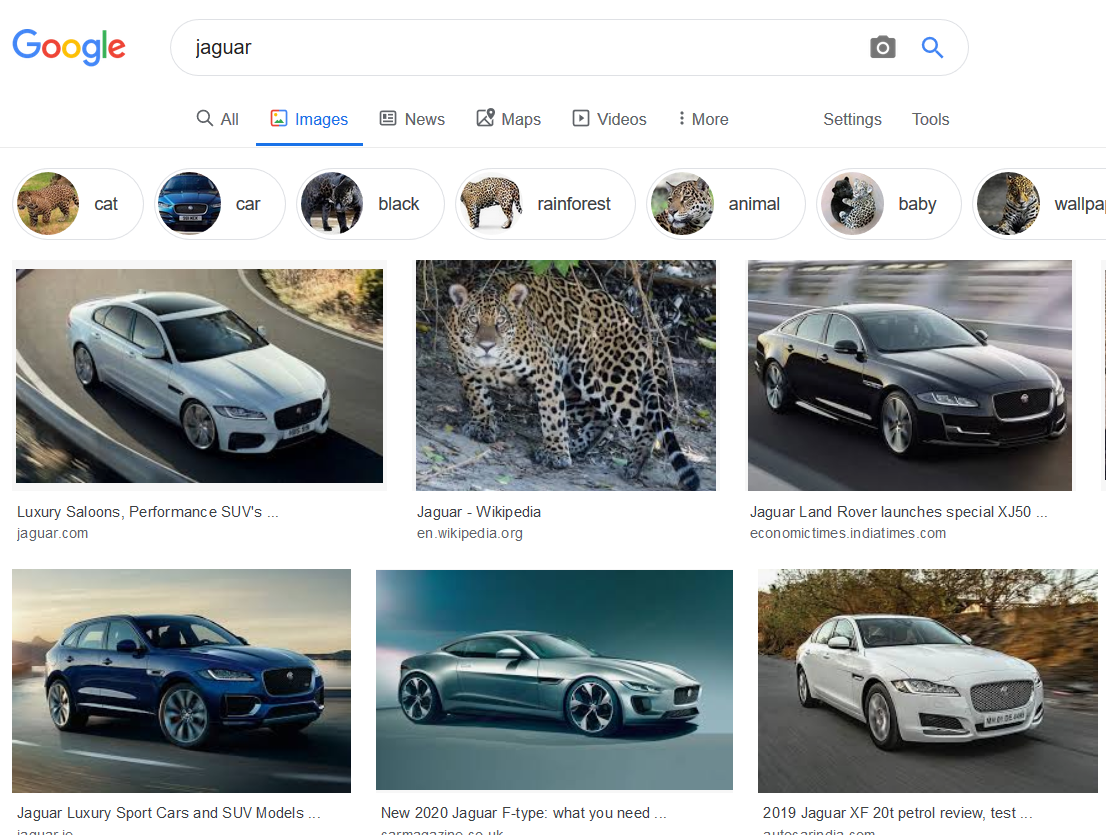Expand the More menu
The width and height of the screenshot is (1106, 835).
click(x=703, y=119)
